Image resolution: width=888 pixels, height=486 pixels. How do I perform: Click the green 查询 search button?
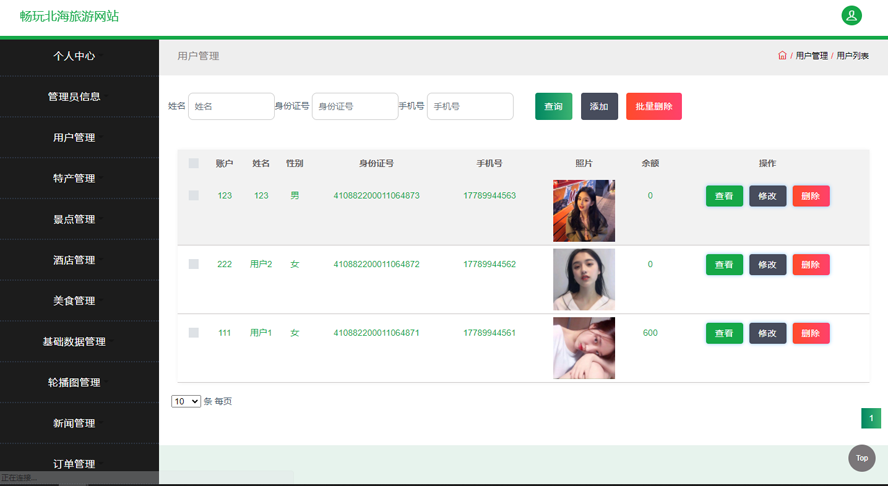[x=553, y=107]
